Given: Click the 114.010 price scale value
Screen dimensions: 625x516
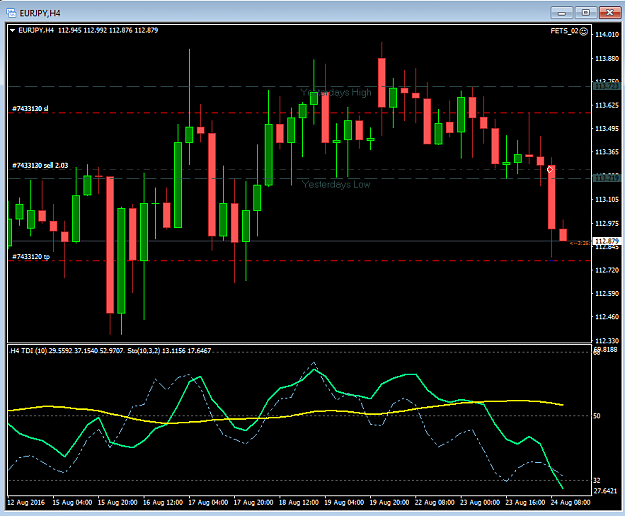Looking at the screenshot, I should click(x=607, y=35).
